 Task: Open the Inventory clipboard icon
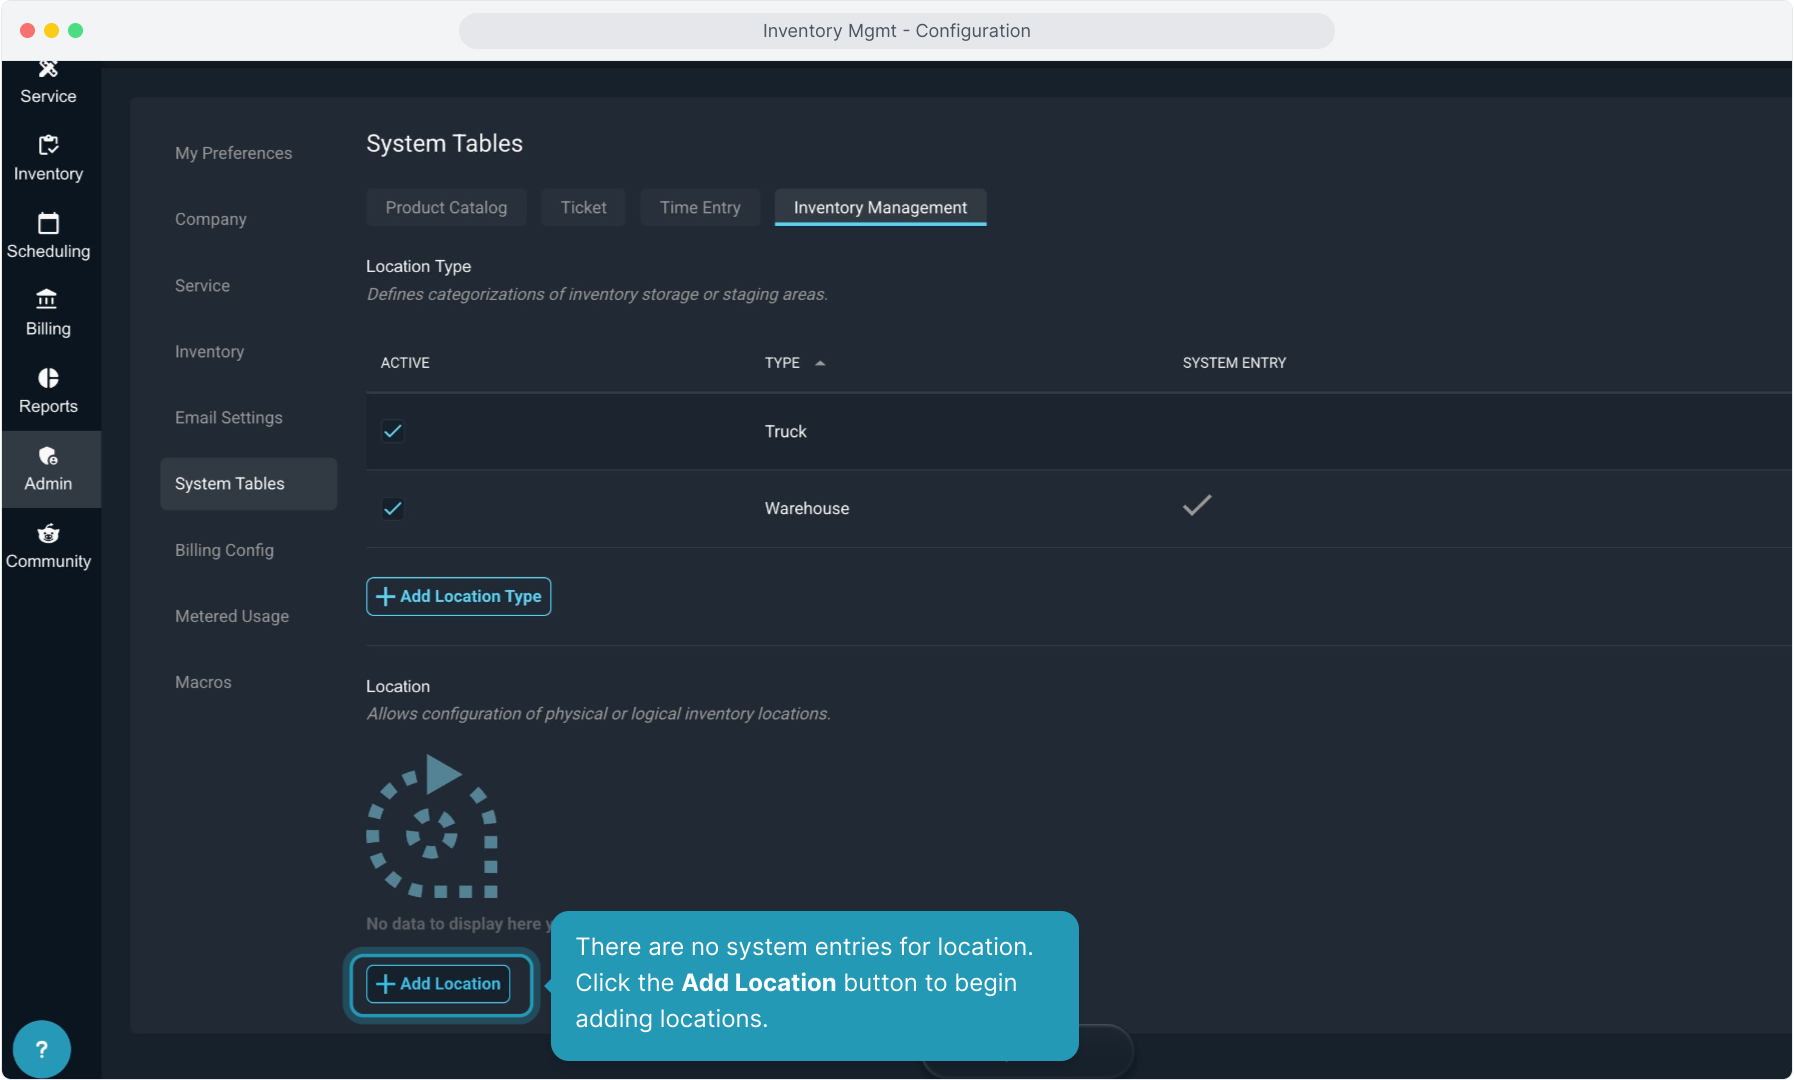pyautogui.click(x=48, y=146)
